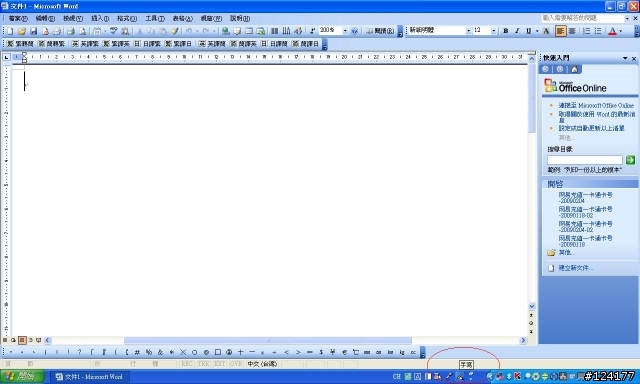Click the 日譯繁 translation button
The image size is (640, 384).
pos(147,44)
